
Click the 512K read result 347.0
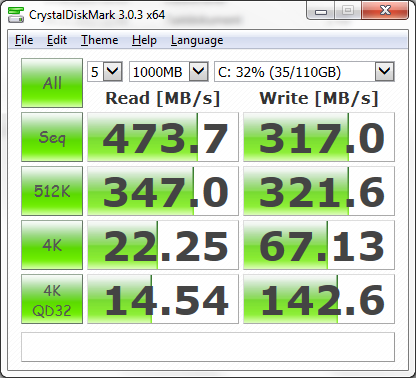(x=163, y=191)
